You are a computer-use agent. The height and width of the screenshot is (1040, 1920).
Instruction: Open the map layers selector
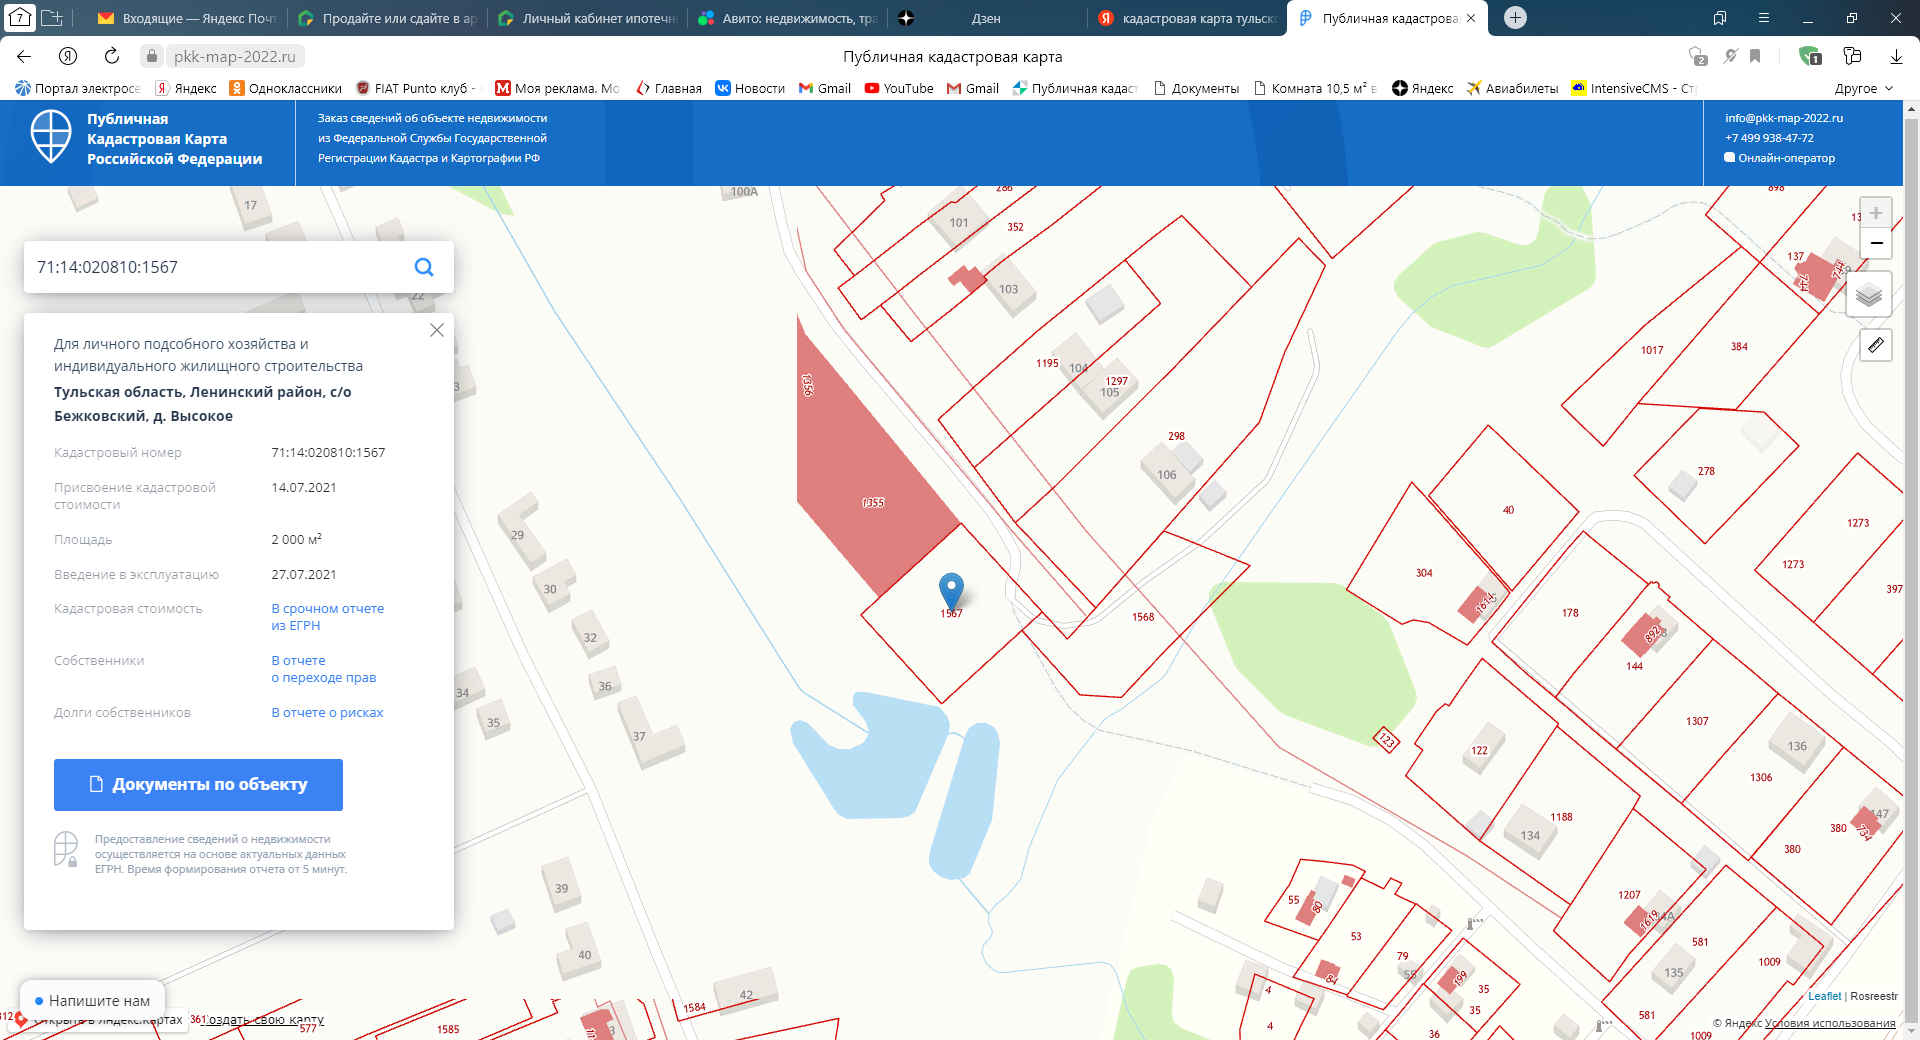coord(1868,295)
